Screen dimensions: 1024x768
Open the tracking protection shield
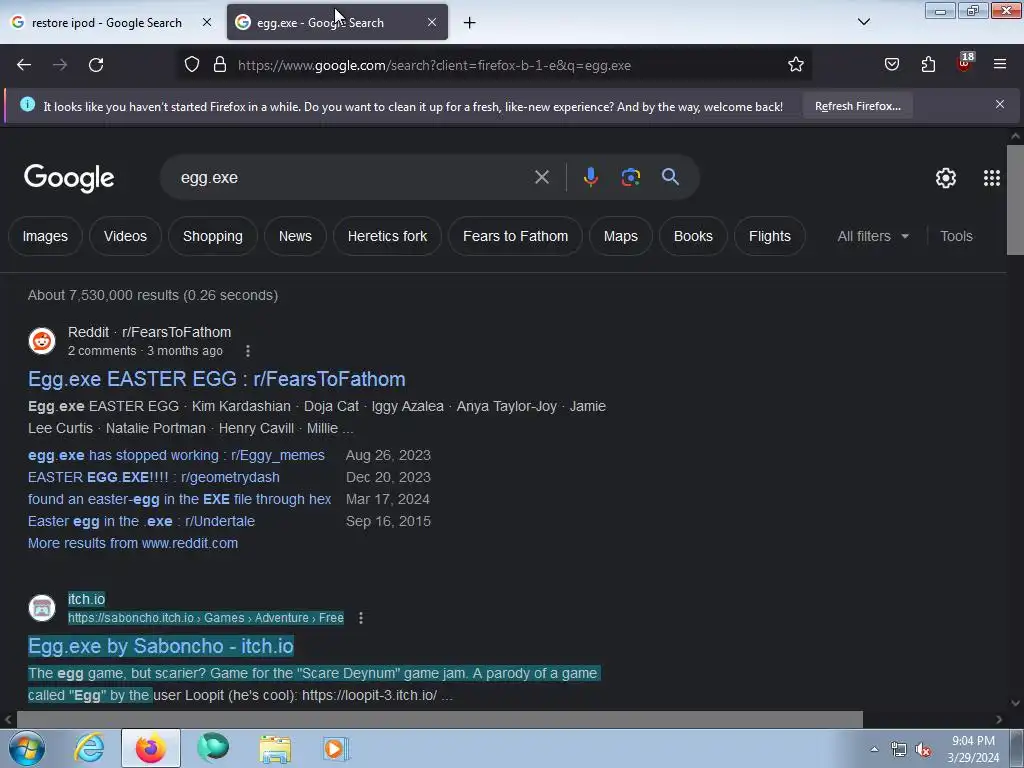click(191, 65)
